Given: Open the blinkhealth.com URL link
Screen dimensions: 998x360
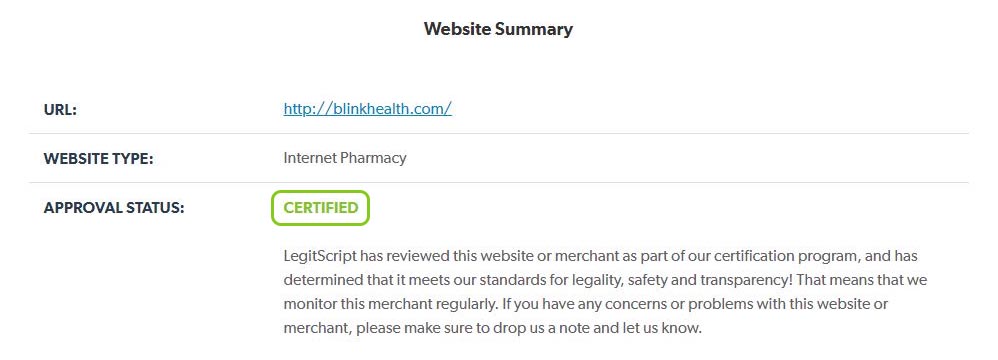Looking at the screenshot, I should (367, 109).
